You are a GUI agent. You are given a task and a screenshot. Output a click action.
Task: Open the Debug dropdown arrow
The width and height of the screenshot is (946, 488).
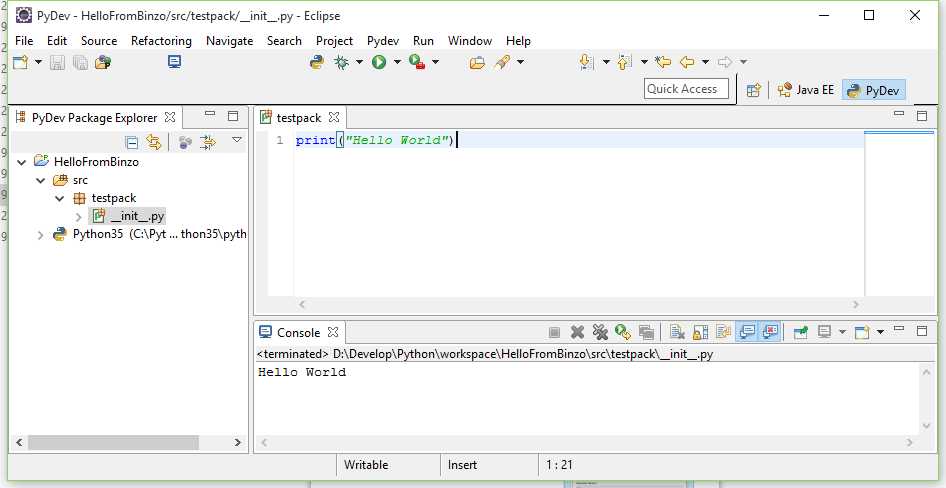(359, 62)
